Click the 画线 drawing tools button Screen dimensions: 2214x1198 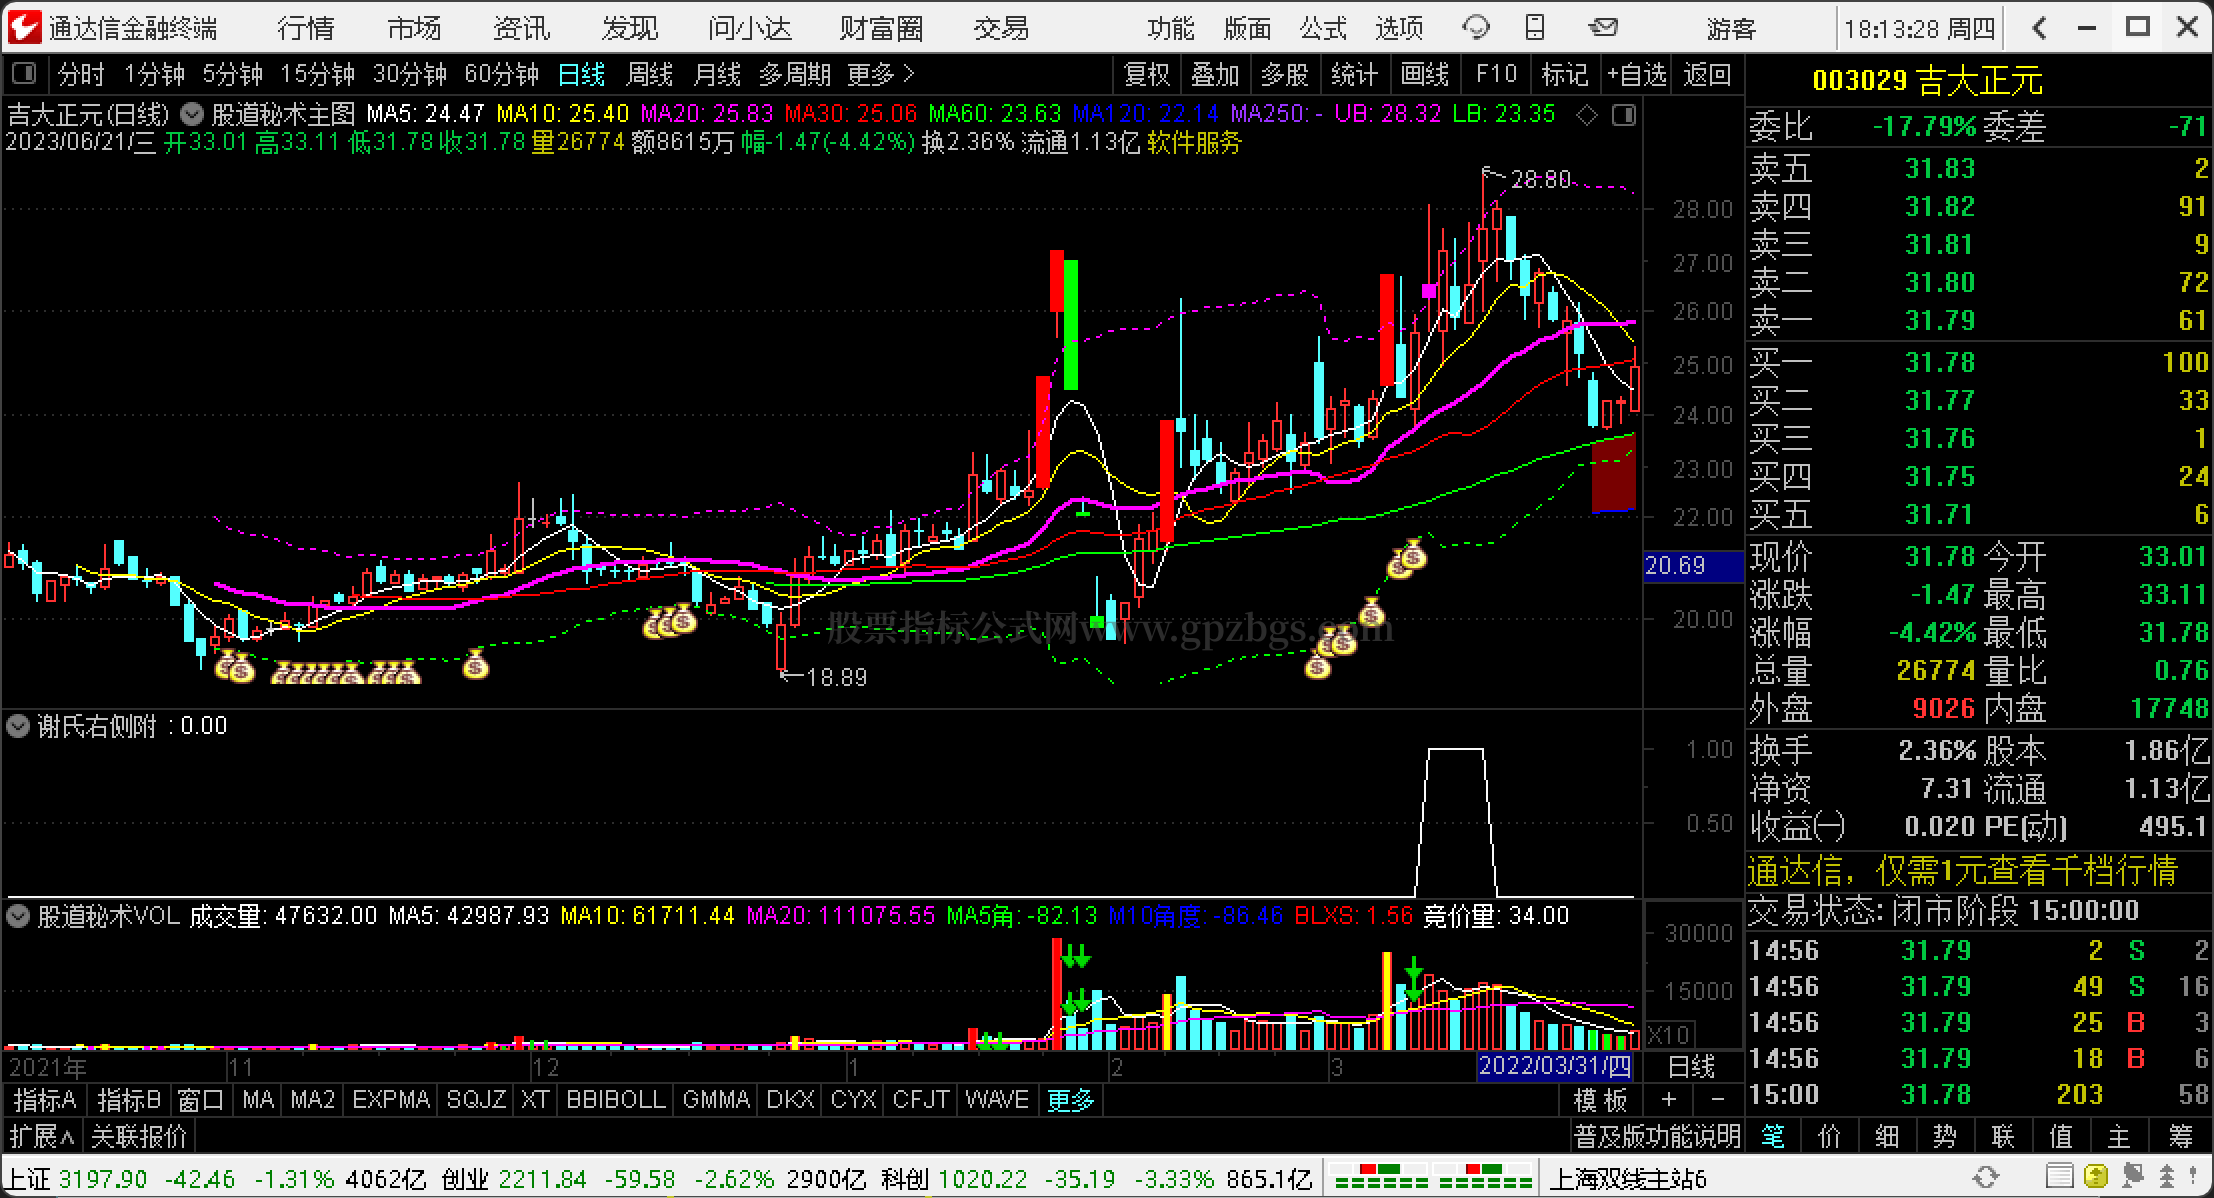(1425, 74)
